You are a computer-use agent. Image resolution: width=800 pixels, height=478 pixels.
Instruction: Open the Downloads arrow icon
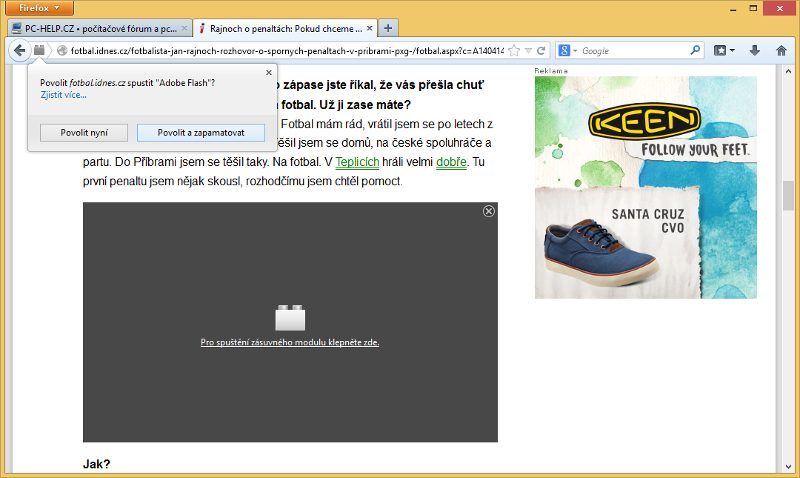pos(755,50)
